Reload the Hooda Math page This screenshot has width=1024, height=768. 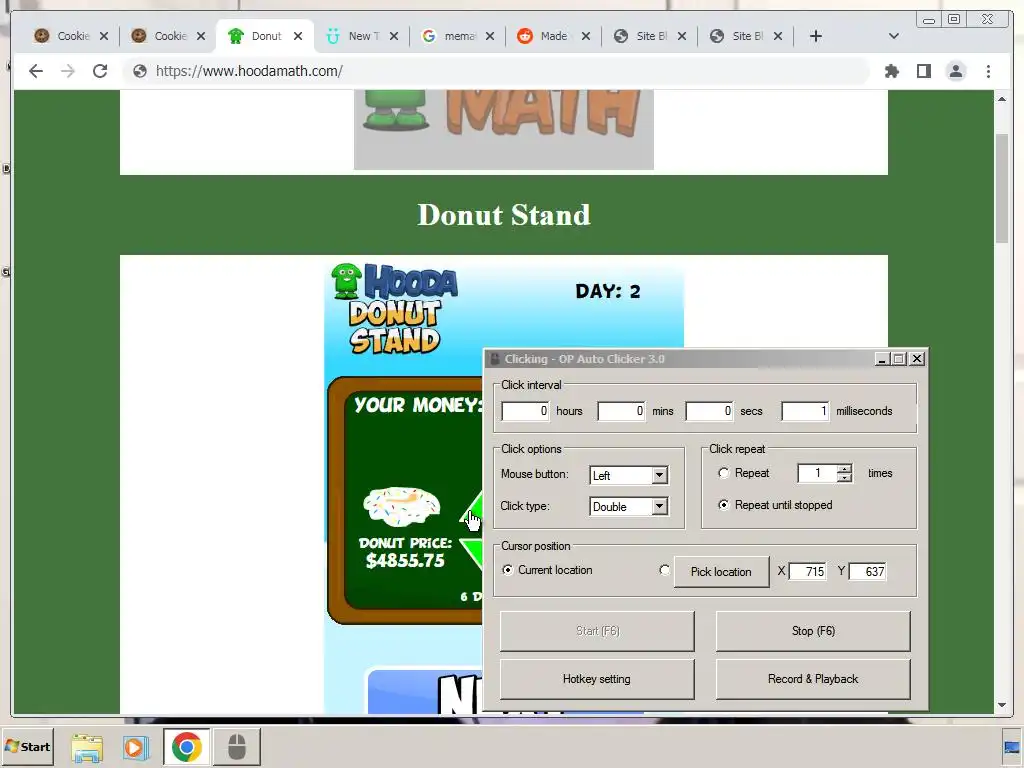pyautogui.click(x=100, y=71)
